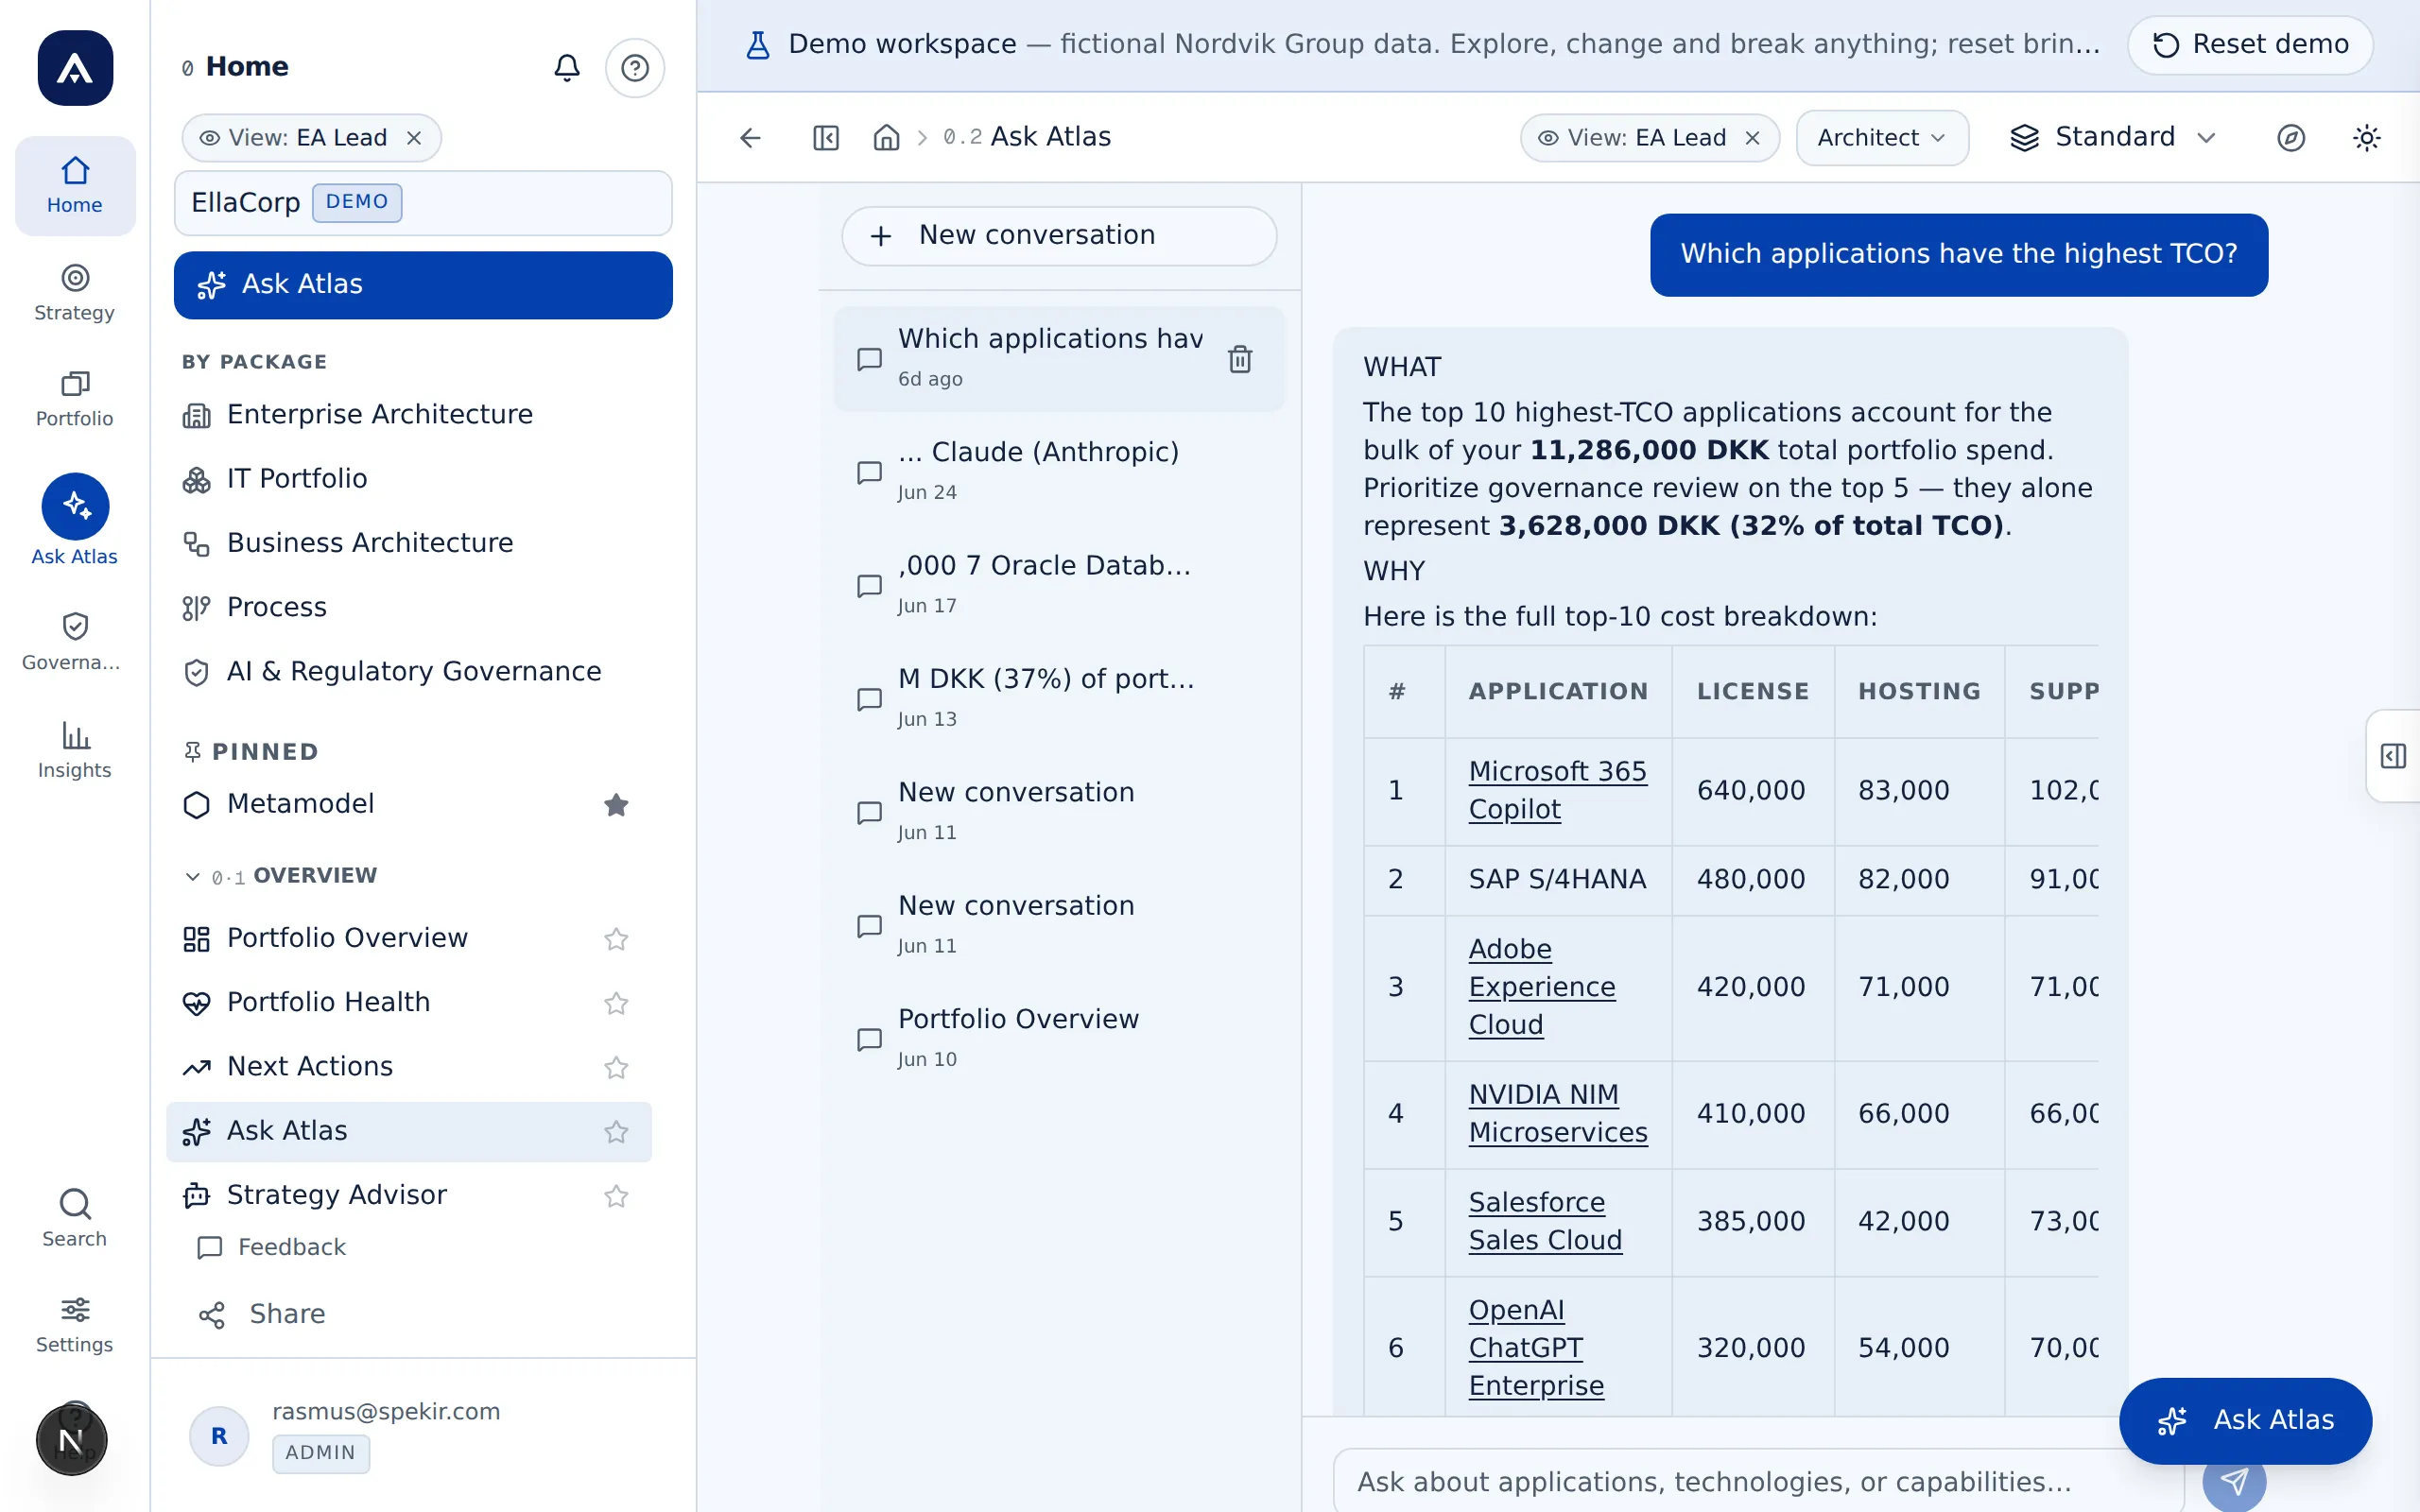Open Microsoft 365 Copilot link

[1557, 790]
